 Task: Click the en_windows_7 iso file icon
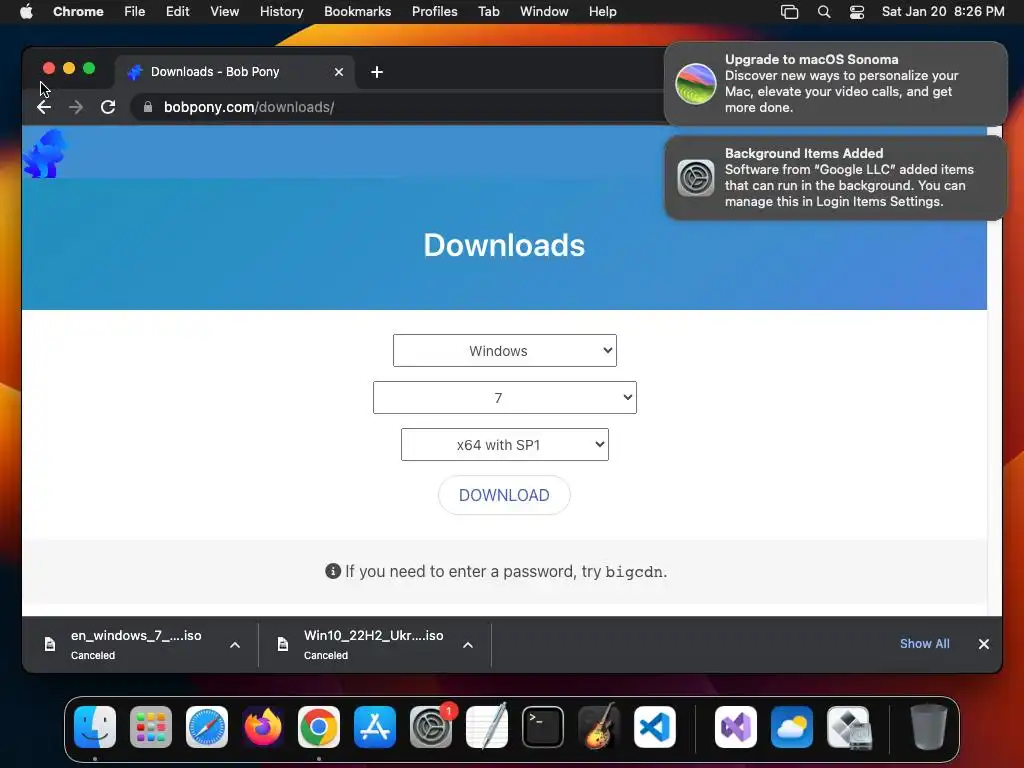pos(50,645)
